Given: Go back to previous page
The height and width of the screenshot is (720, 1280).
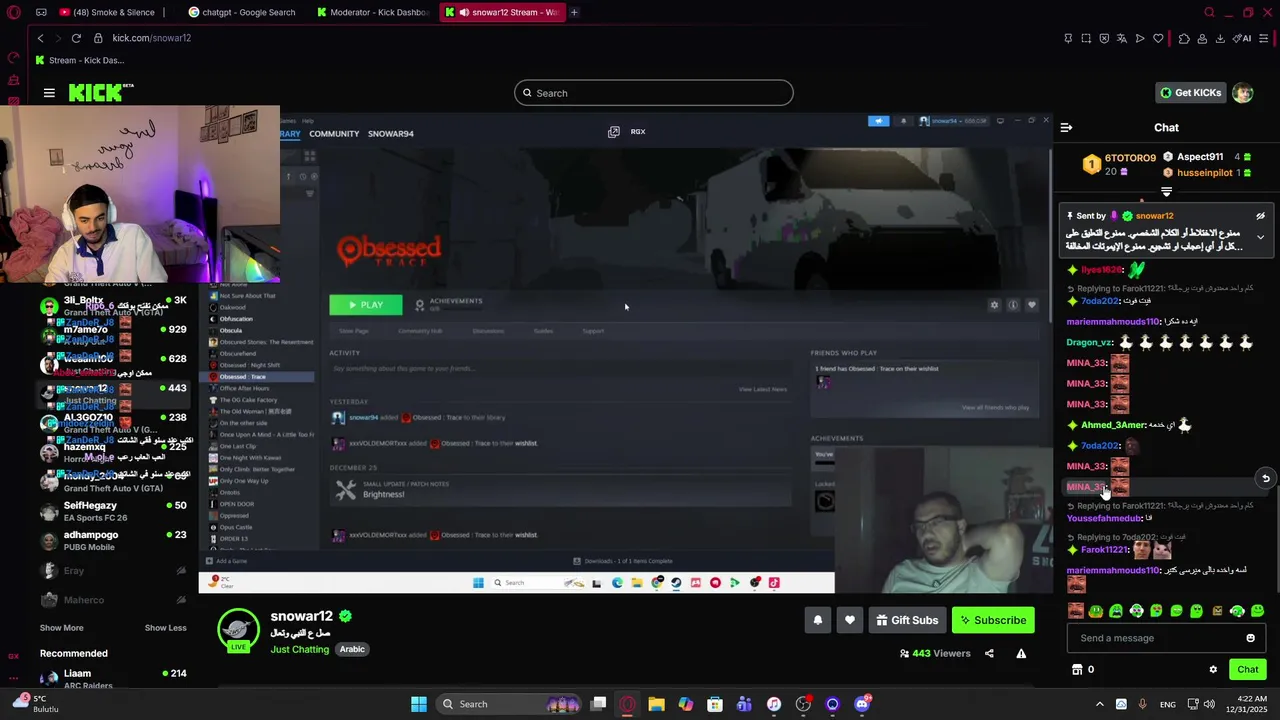Looking at the screenshot, I should click(40, 38).
